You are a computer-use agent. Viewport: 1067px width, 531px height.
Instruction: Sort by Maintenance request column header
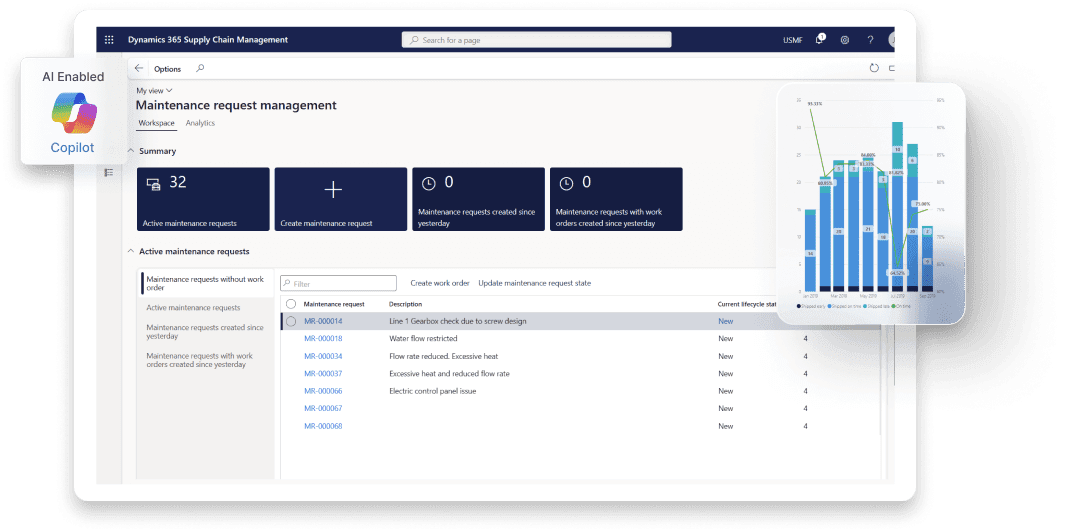pos(334,304)
